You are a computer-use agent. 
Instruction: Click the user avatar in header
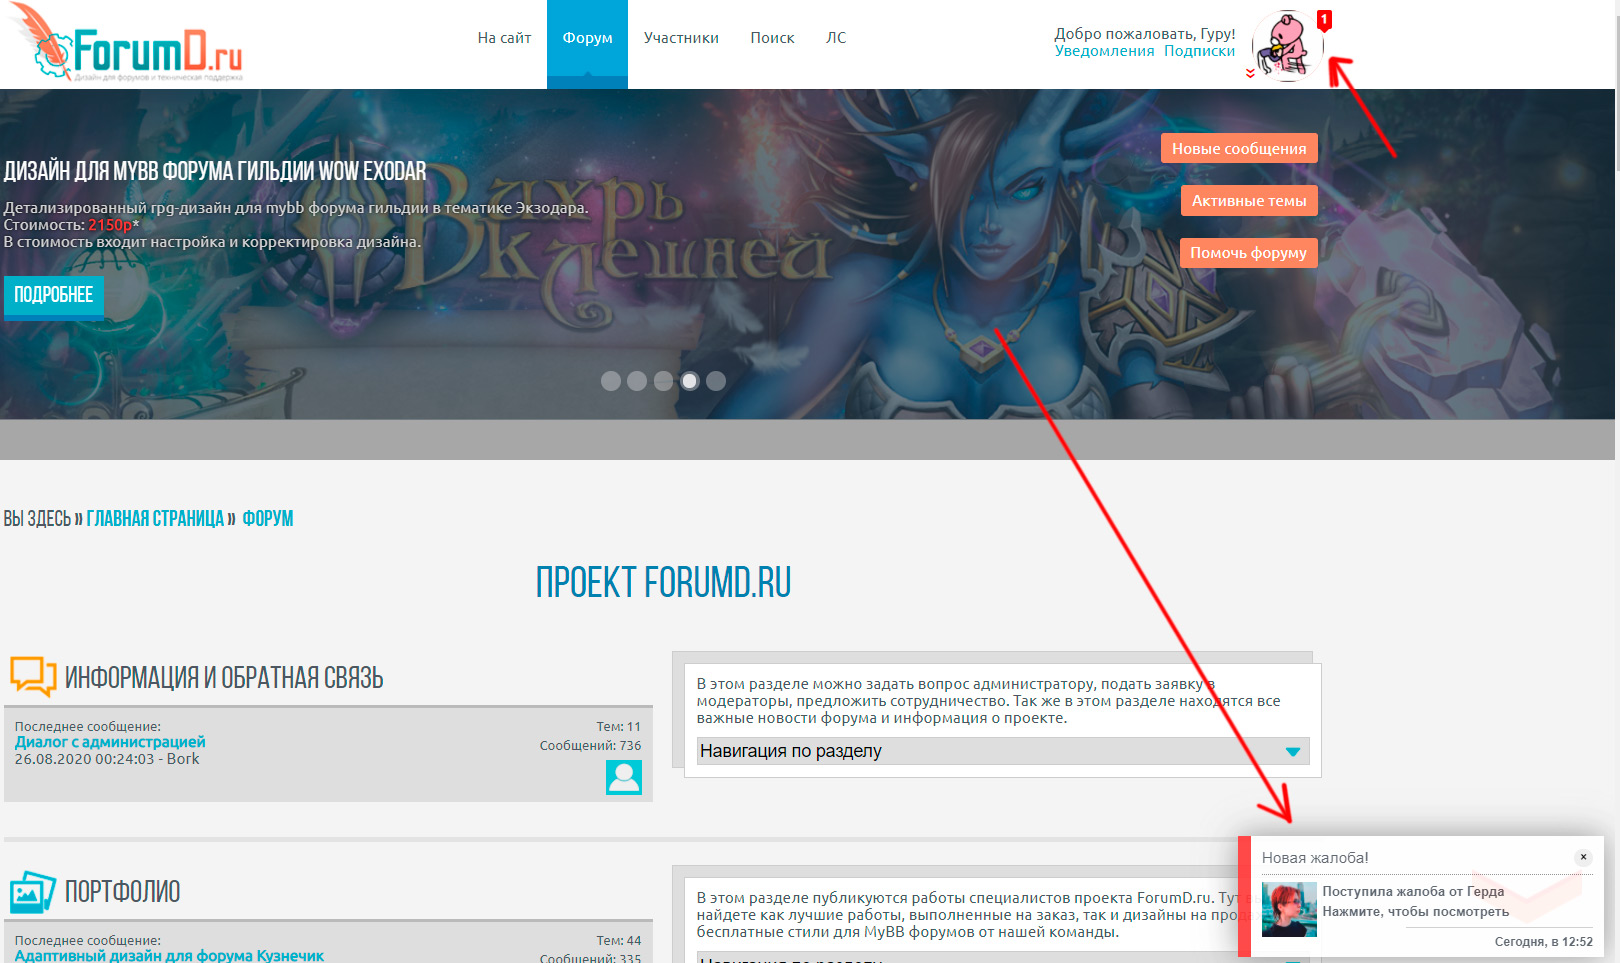1287,45
